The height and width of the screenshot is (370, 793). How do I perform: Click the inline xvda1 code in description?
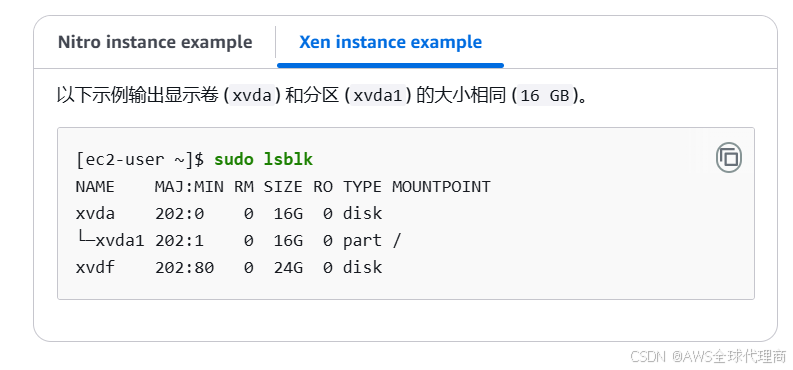click(378, 96)
